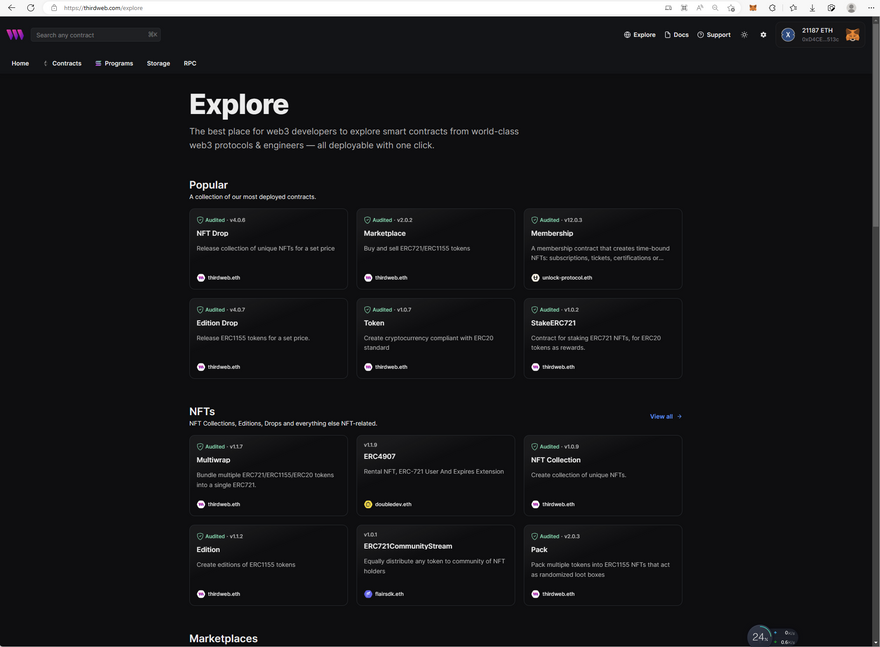Open Explore link with globe icon

(x=640, y=35)
